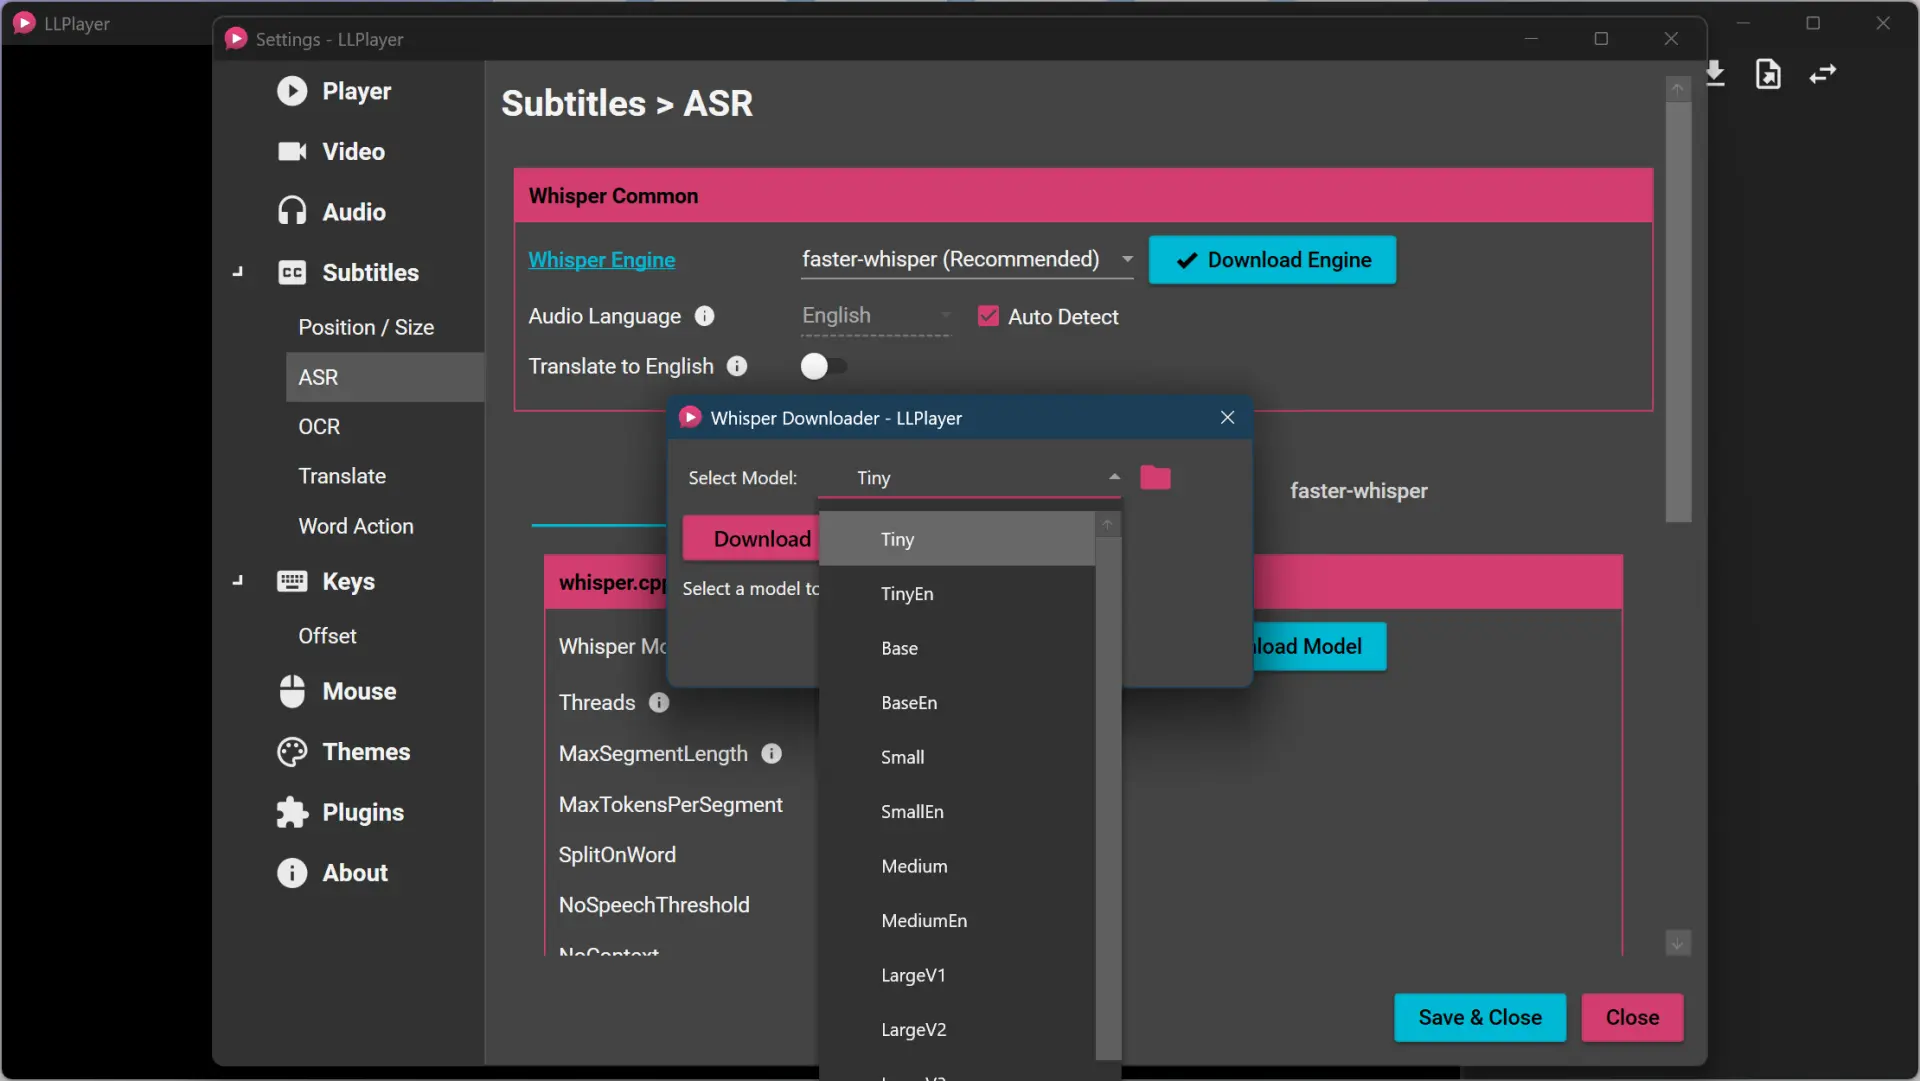Screen dimensions: 1920x1081
Task: Open Position / Size subtitle settings
Action: 384,328
